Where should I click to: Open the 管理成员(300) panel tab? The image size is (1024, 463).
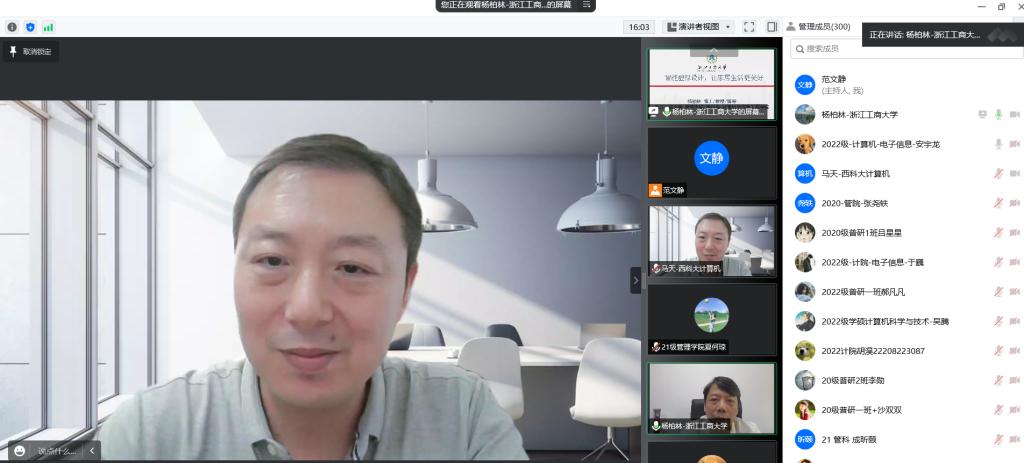pos(818,27)
